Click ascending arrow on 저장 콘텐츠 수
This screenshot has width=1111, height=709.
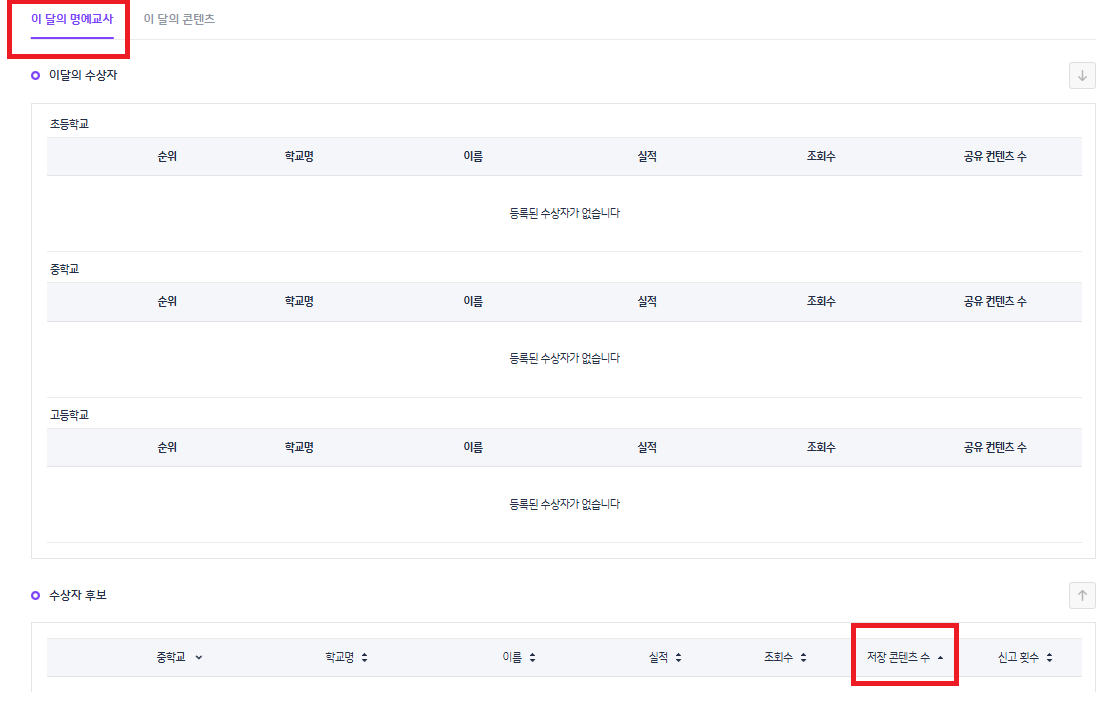pos(940,657)
